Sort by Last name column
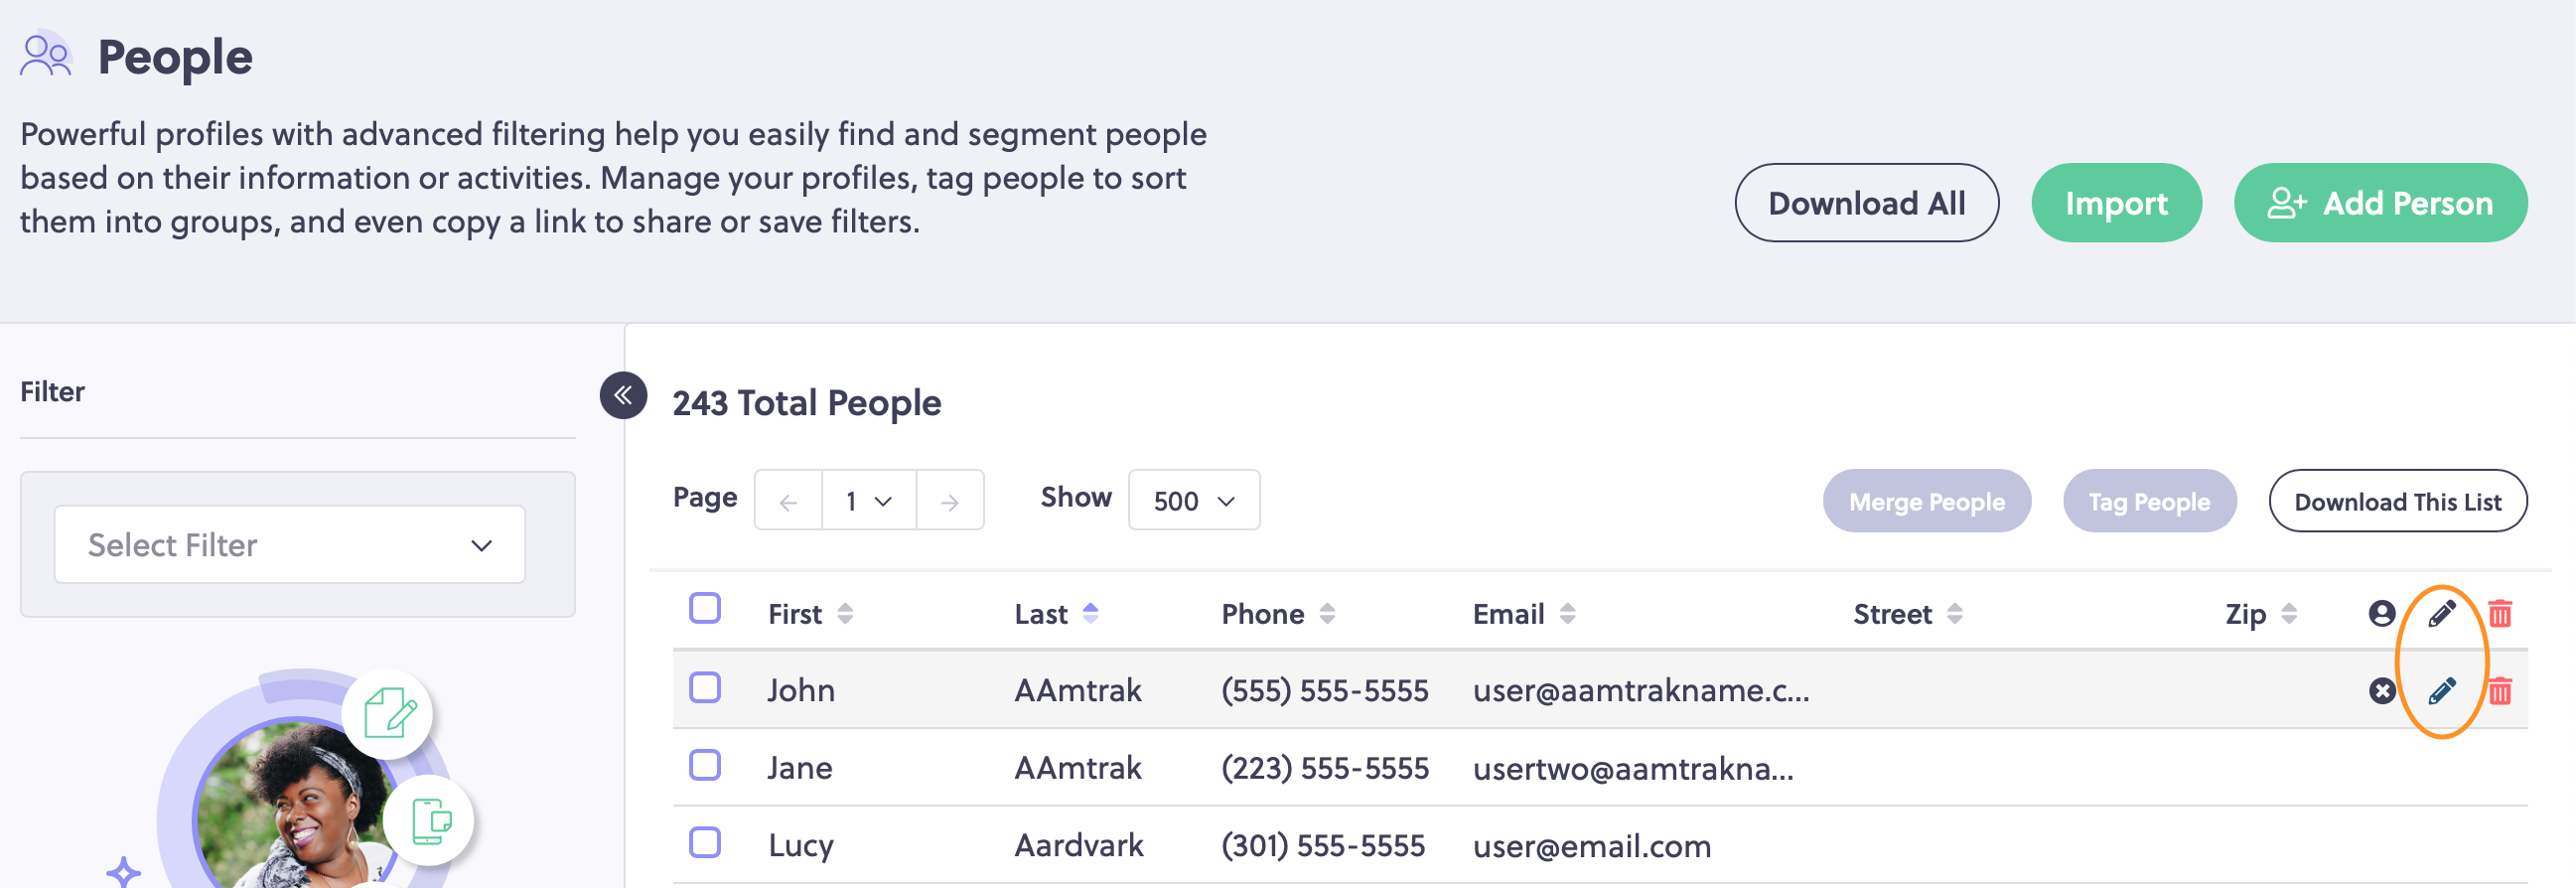The width and height of the screenshot is (2576, 888). coord(1090,613)
